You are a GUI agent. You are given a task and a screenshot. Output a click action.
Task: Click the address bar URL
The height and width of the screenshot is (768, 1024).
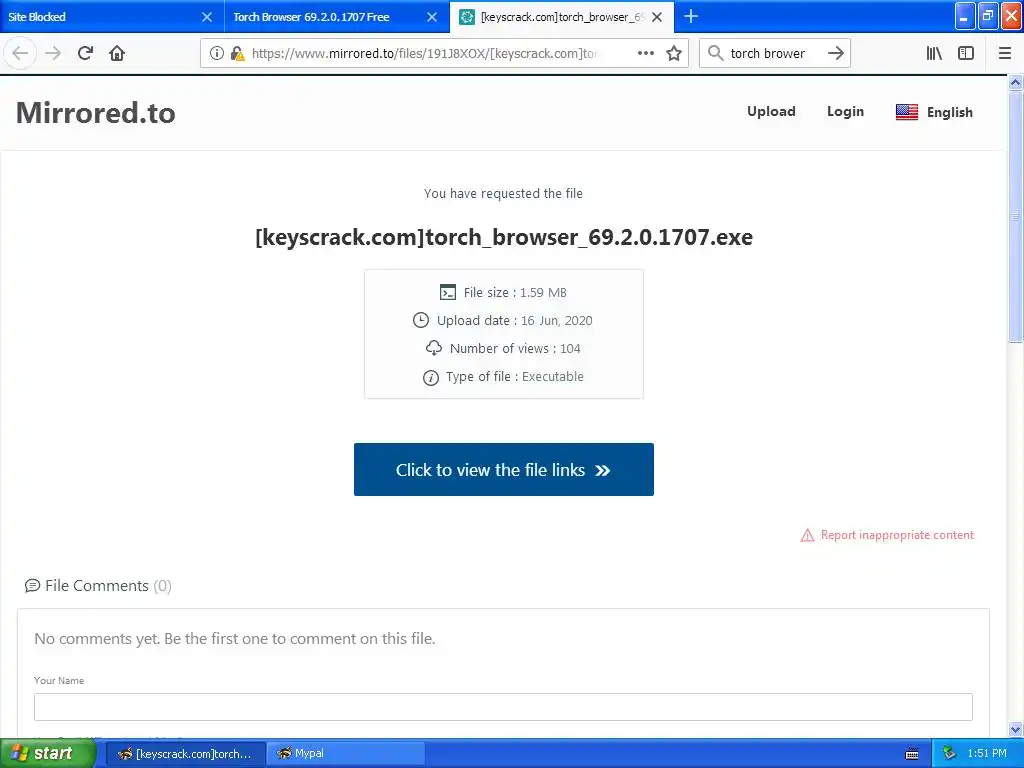click(424, 54)
